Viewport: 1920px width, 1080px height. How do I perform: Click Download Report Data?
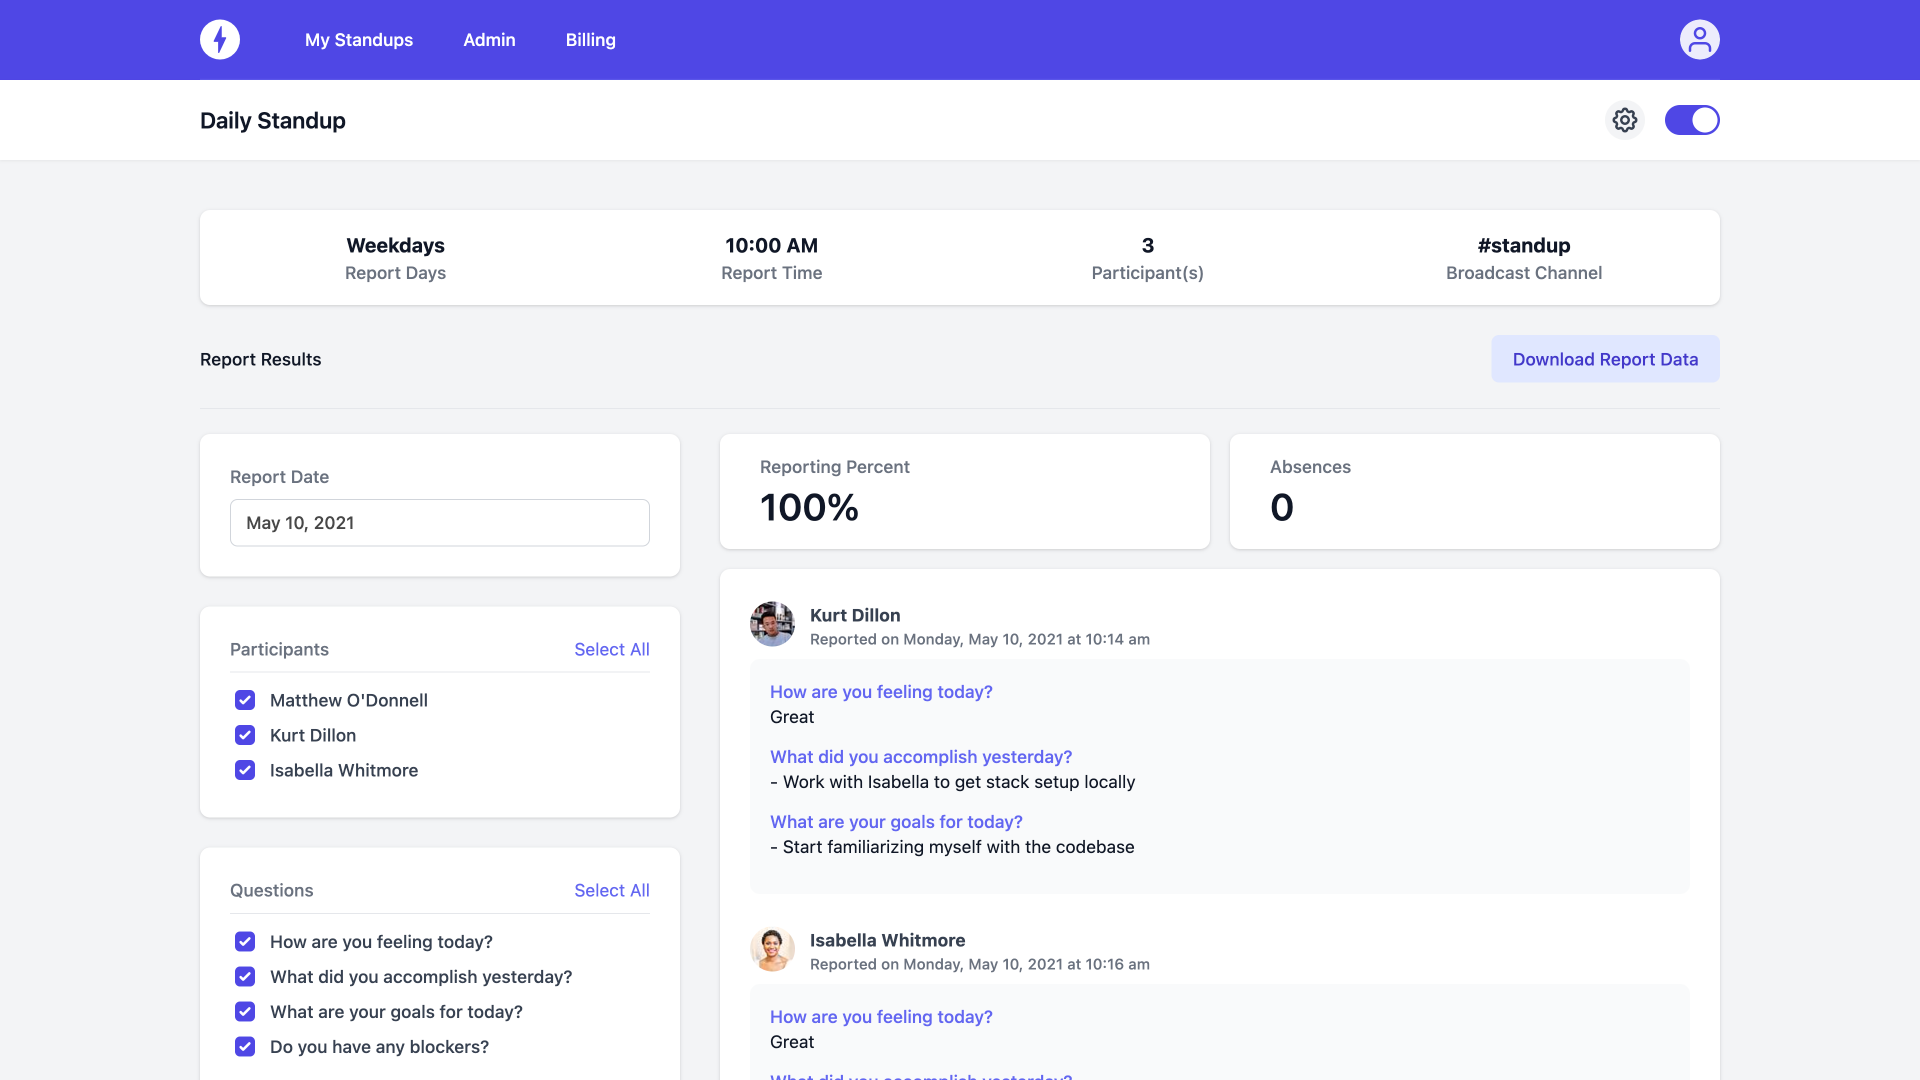[1605, 358]
